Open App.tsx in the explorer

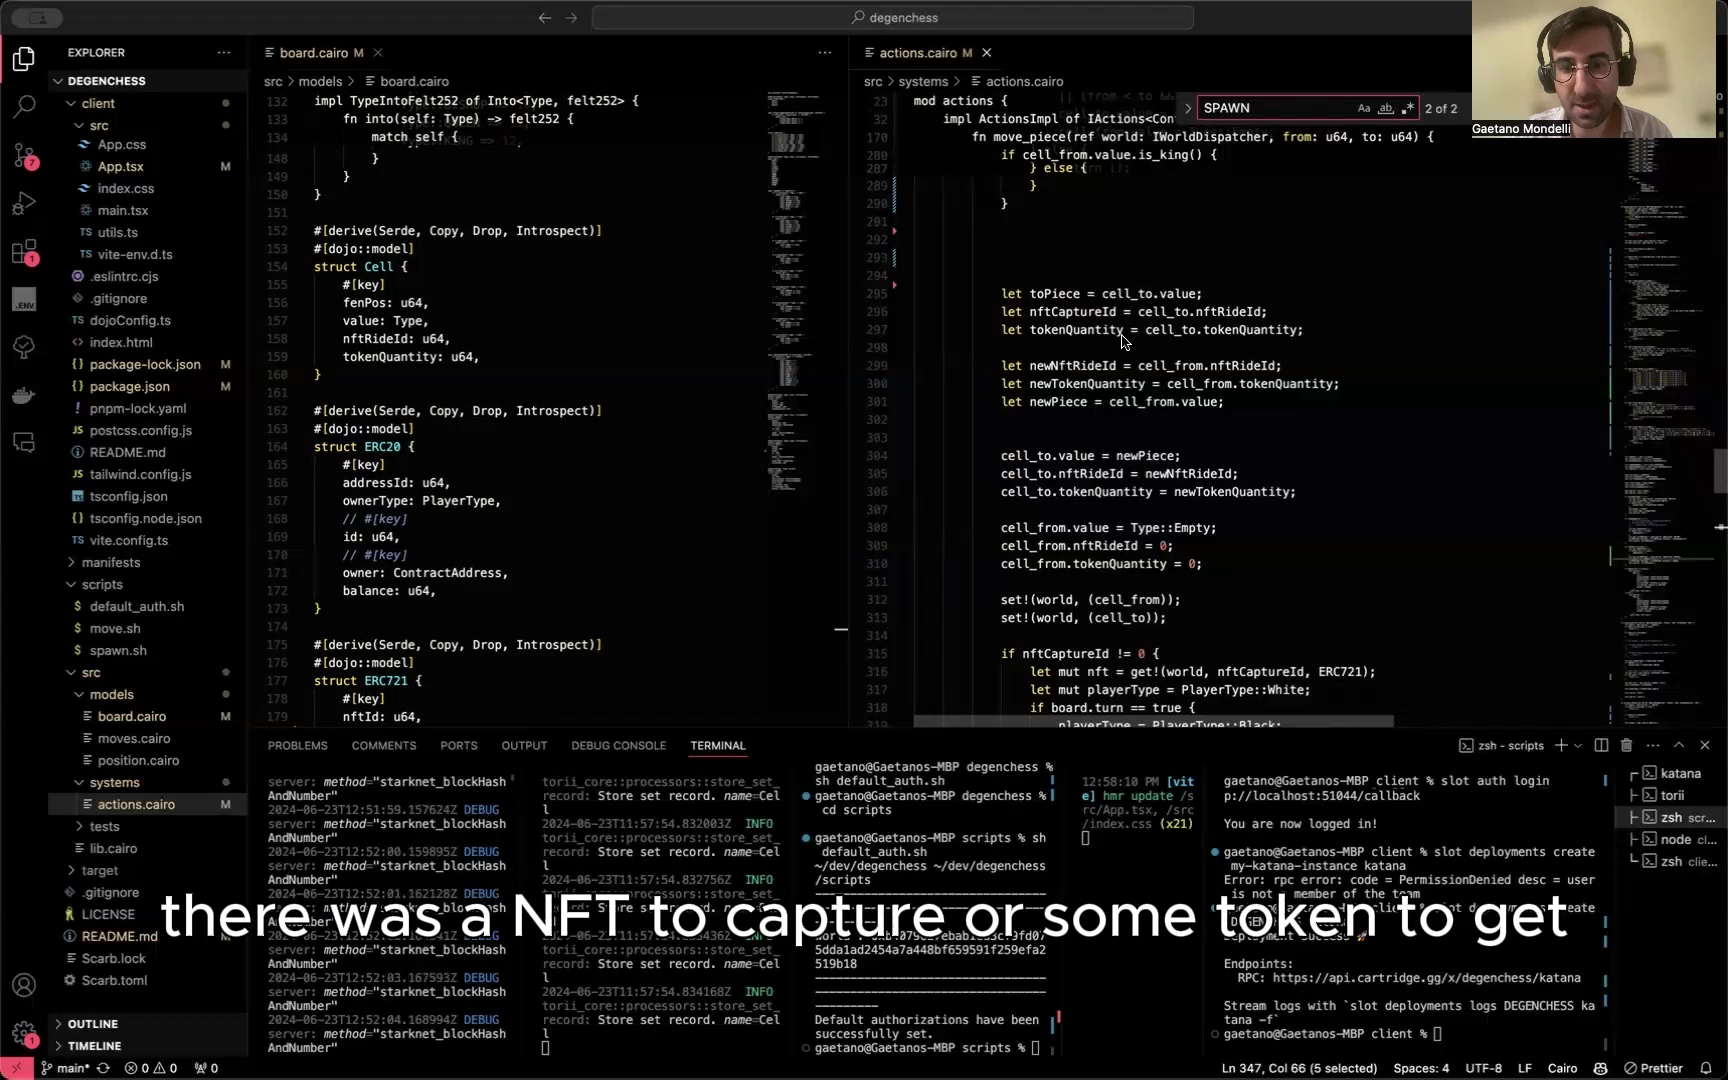click(120, 167)
